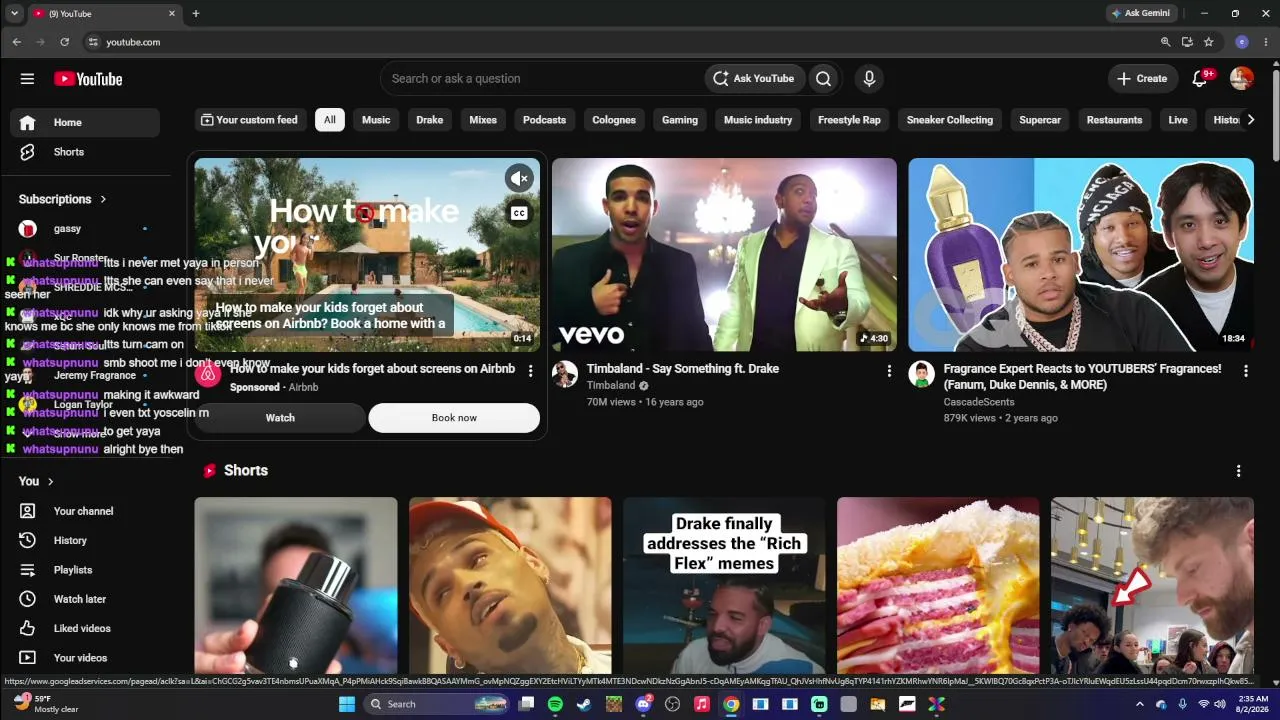Image resolution: width=1280 pixels, height=720 pixels.
Task: Select the Live chip
Action: [1178, 120]
